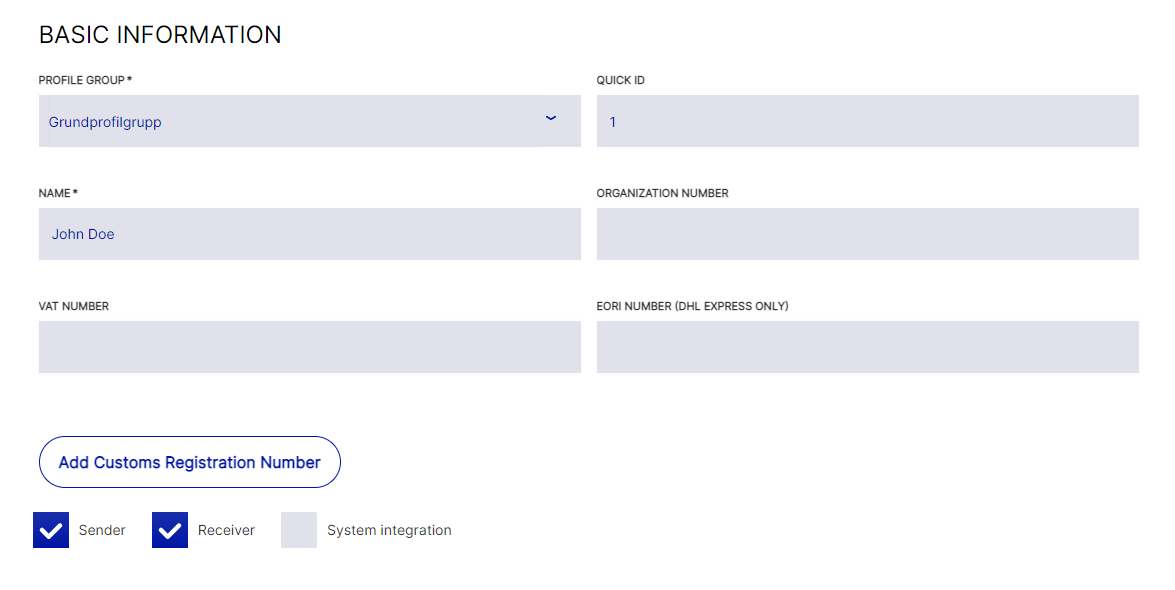Screen dimensions: 1175x590
Task: Disable the Receiver checkbox
Action: tap(170, 530)
